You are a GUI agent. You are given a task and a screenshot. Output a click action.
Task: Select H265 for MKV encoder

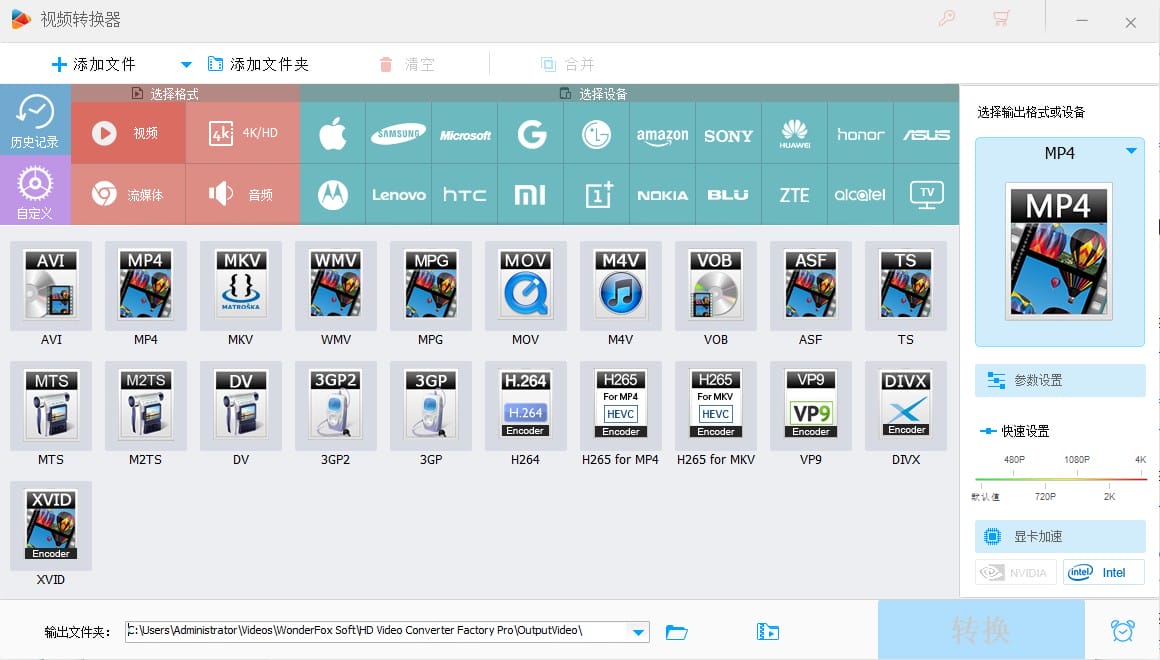(715, 405)
